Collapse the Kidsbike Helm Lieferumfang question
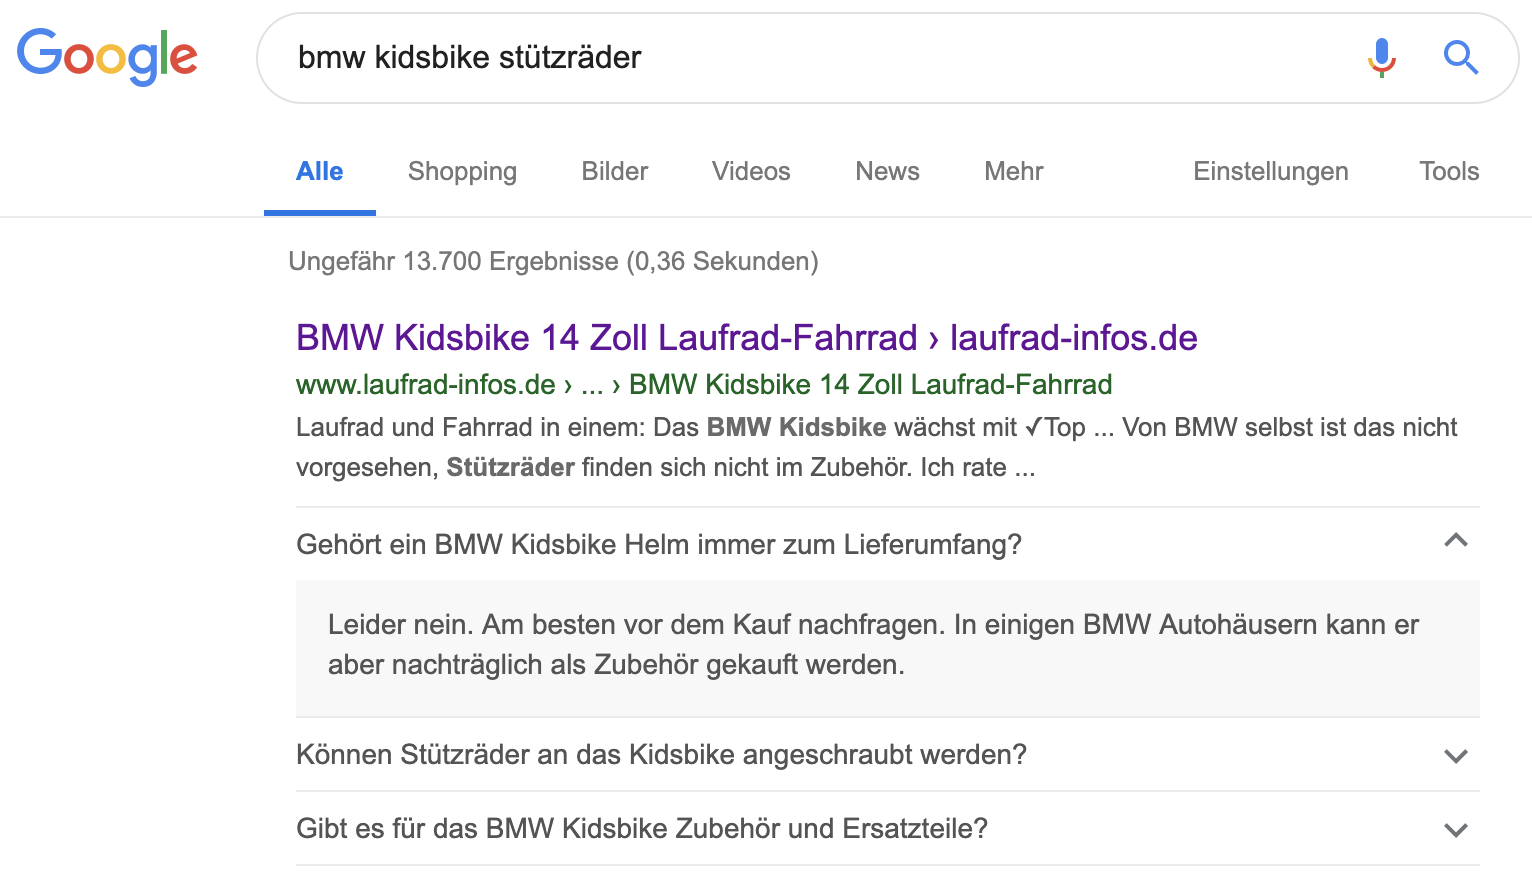 1456,541
